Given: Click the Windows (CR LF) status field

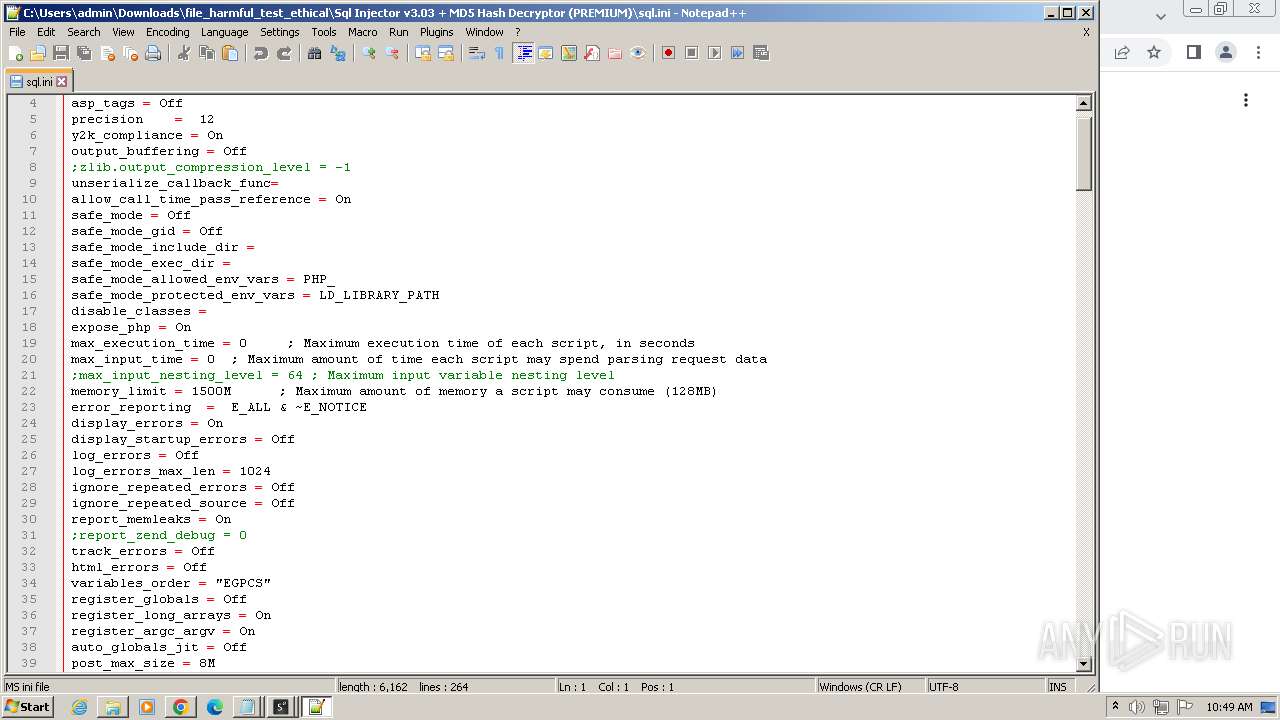Looking at the screenshot, I should 870,687.
